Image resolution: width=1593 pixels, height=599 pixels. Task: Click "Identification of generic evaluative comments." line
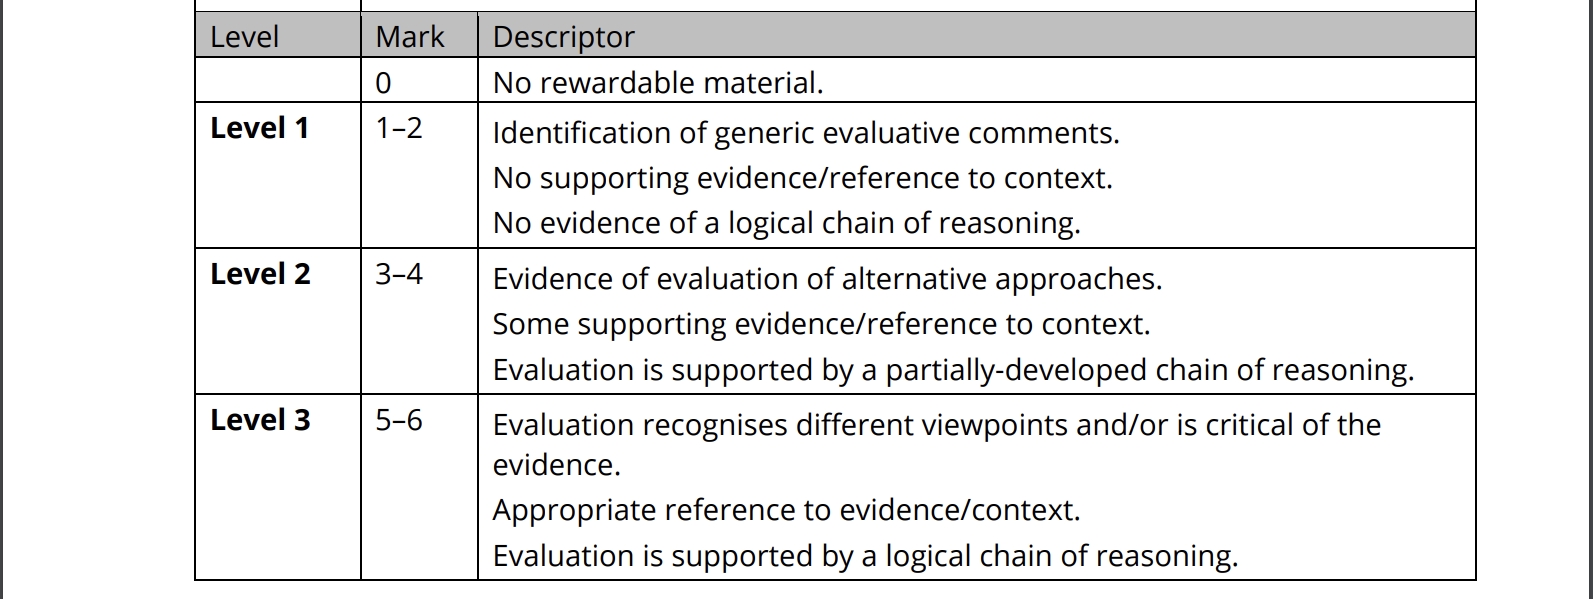pyautogui.click(x=805, y=133)
